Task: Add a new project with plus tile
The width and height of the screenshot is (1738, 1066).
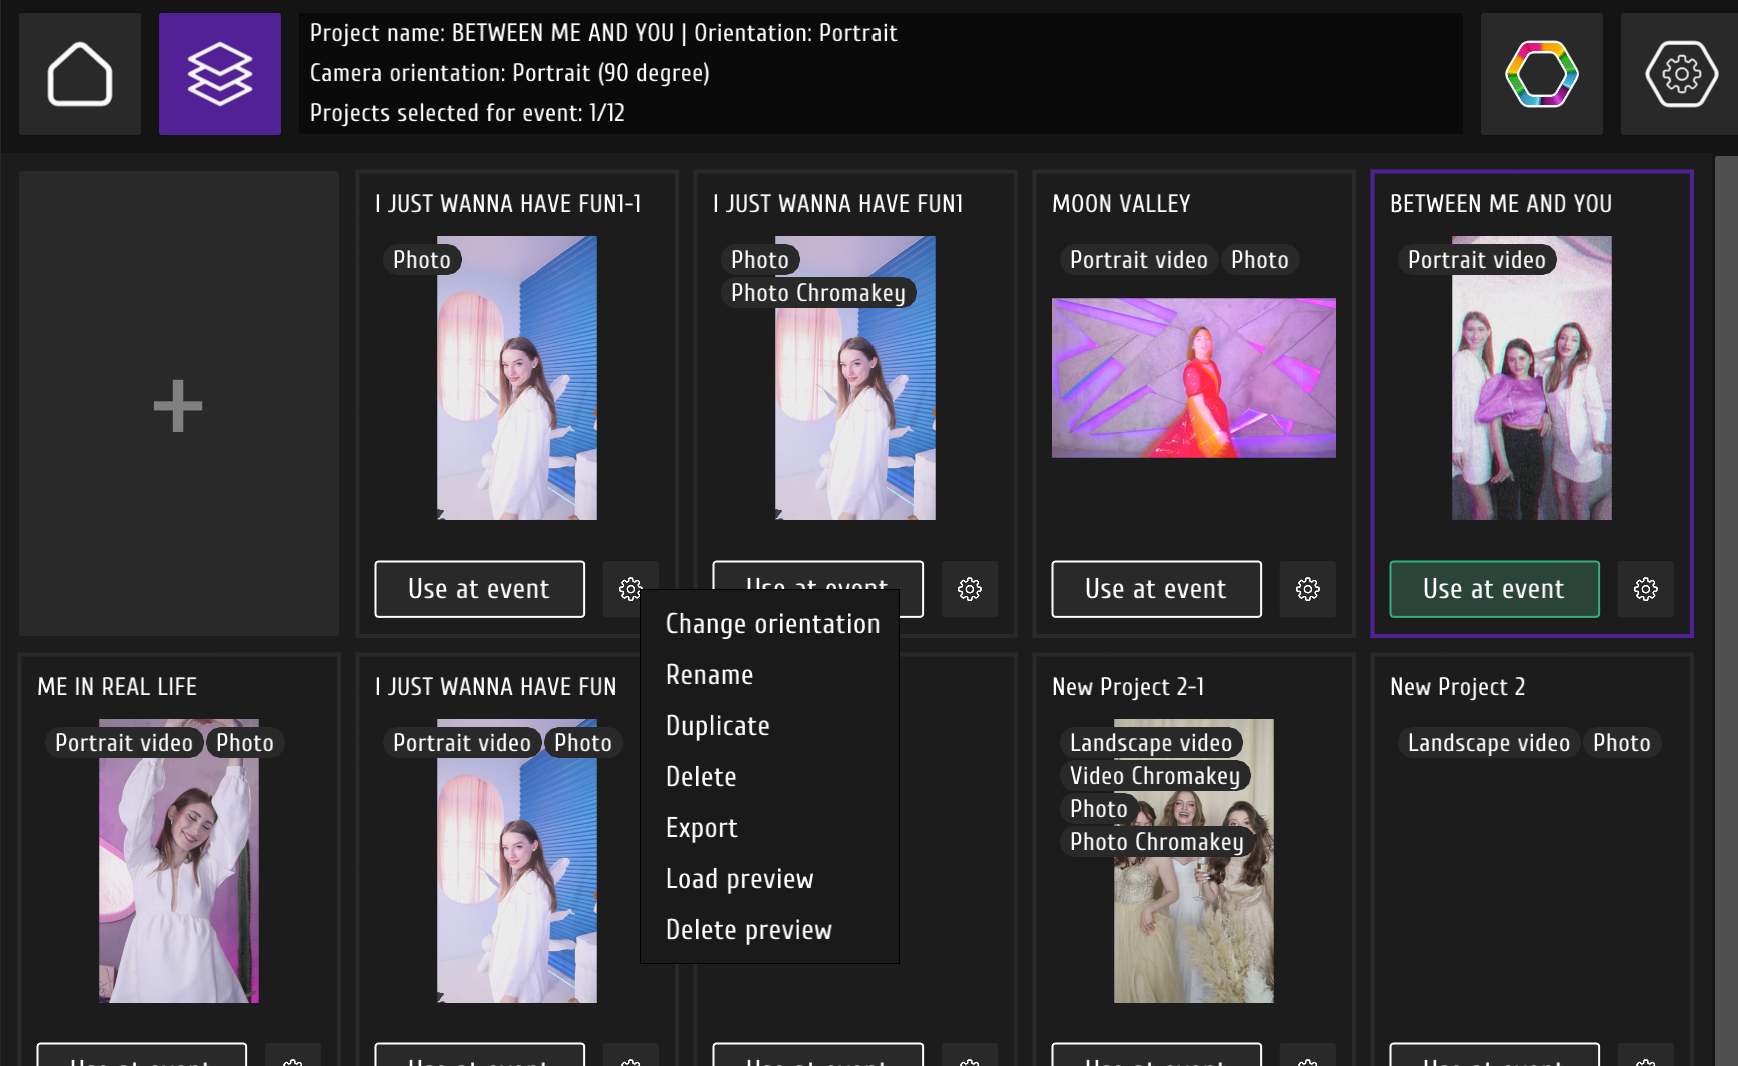Action: point(179,404)
